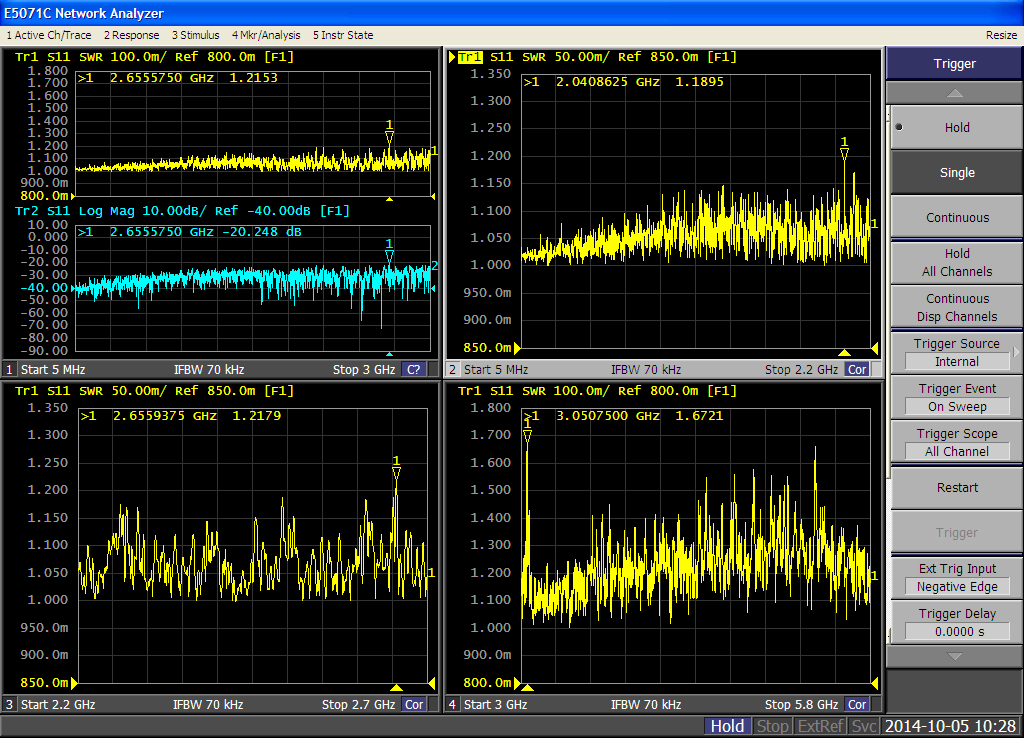Click the C? indicator in channel 1 status bar

[414, 370]
